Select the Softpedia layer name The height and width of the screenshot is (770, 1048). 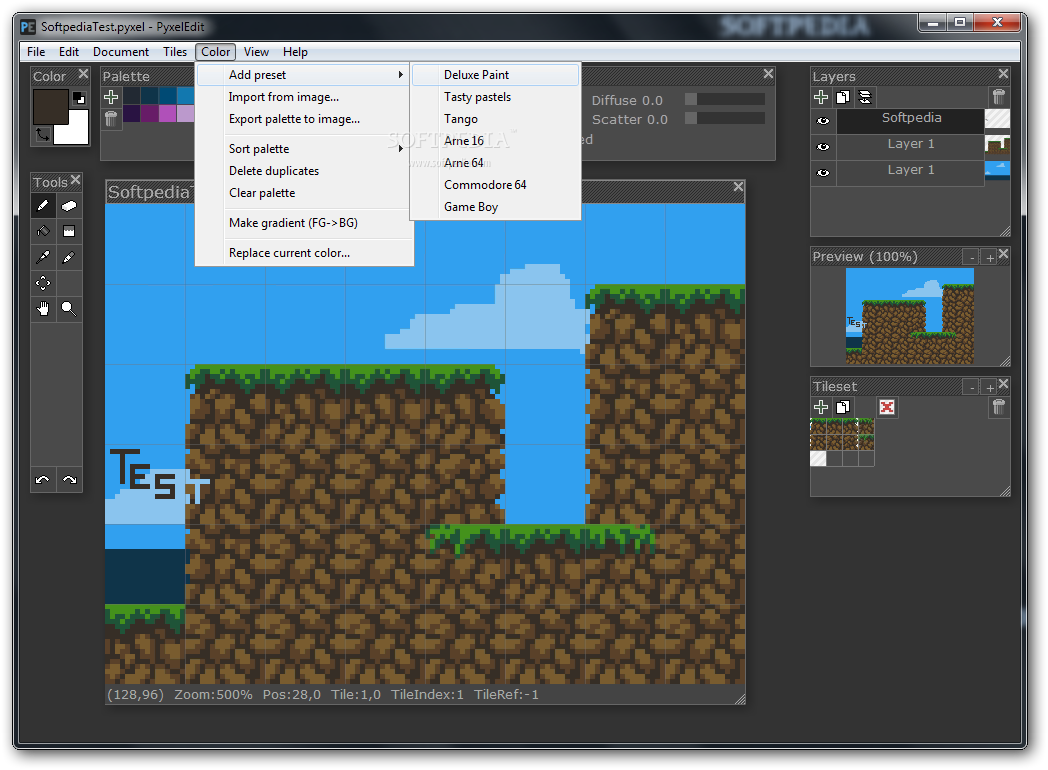pos(911,118)
